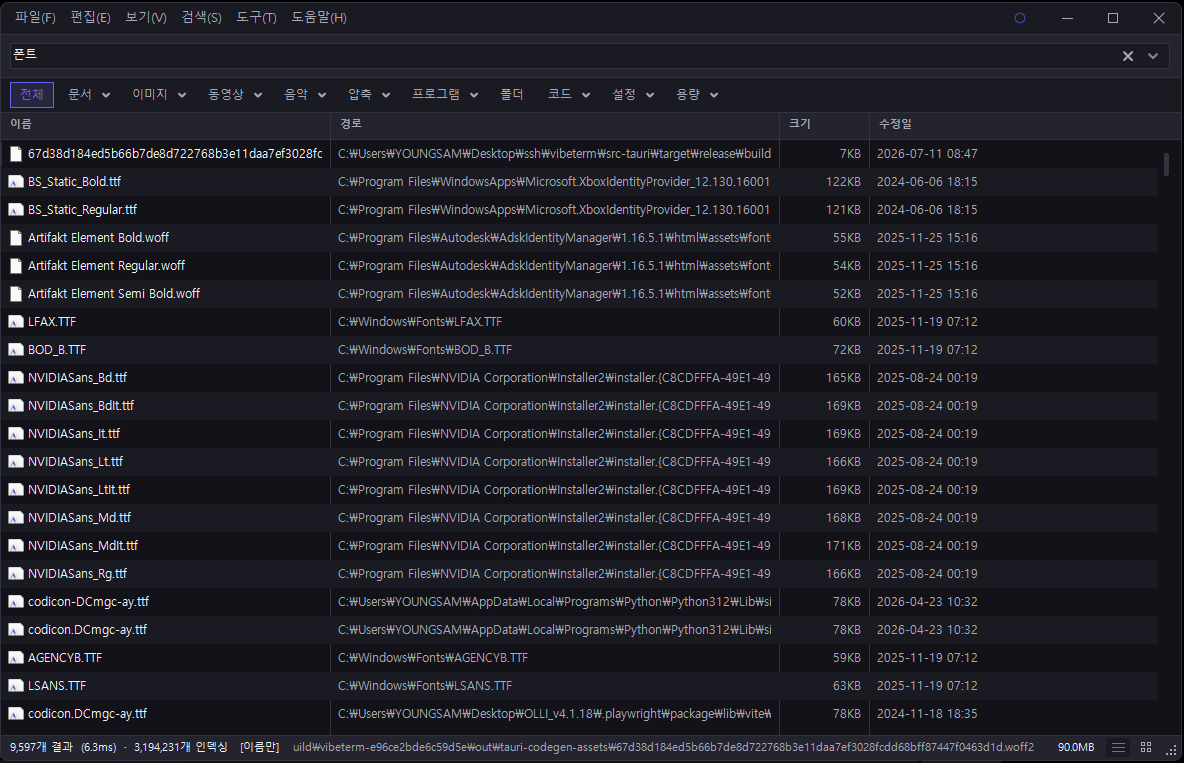The image size is (1184, 763).
Task: Click file icon of Artifakt Element Regular.woff
Action: [15, 266]
